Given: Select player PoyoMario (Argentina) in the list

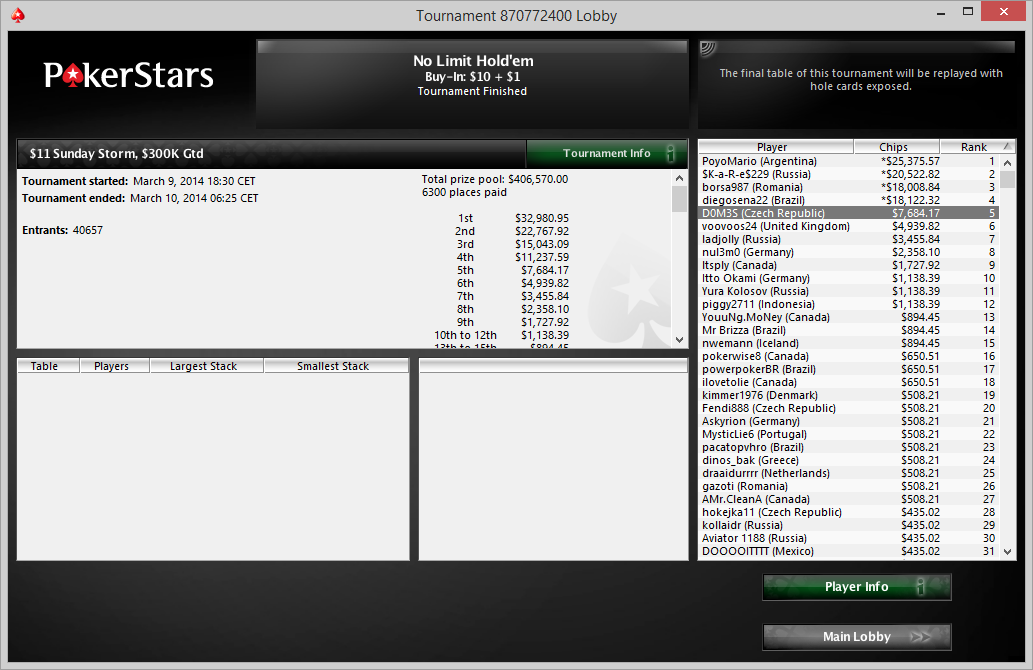Looking at the screenshot, I should click(848, 161).
